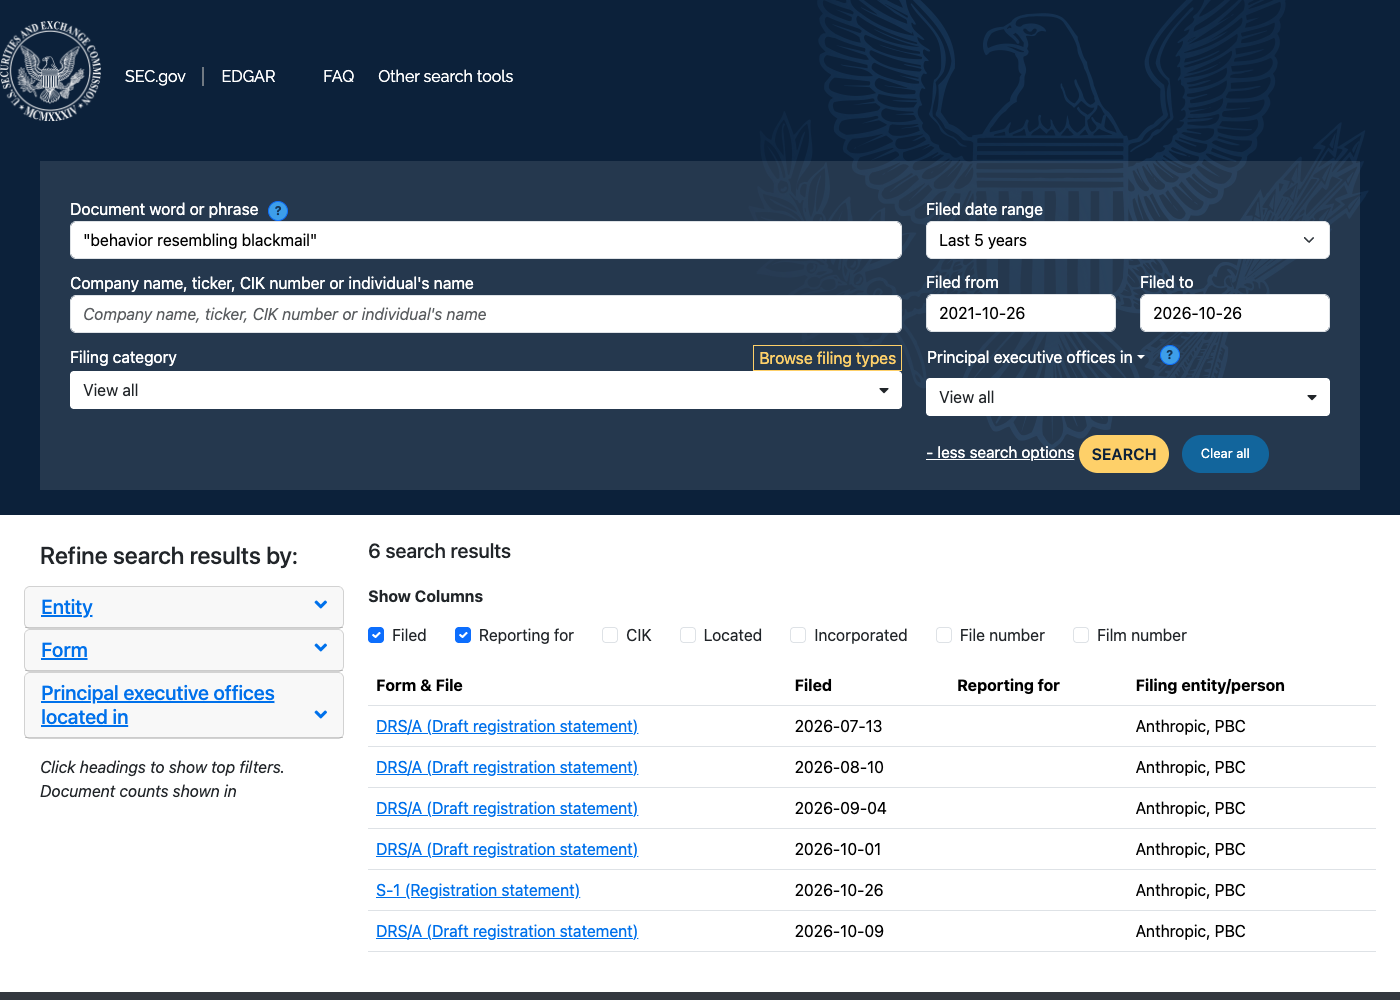Enable the Film number column checkbox

coord(1081,635)
